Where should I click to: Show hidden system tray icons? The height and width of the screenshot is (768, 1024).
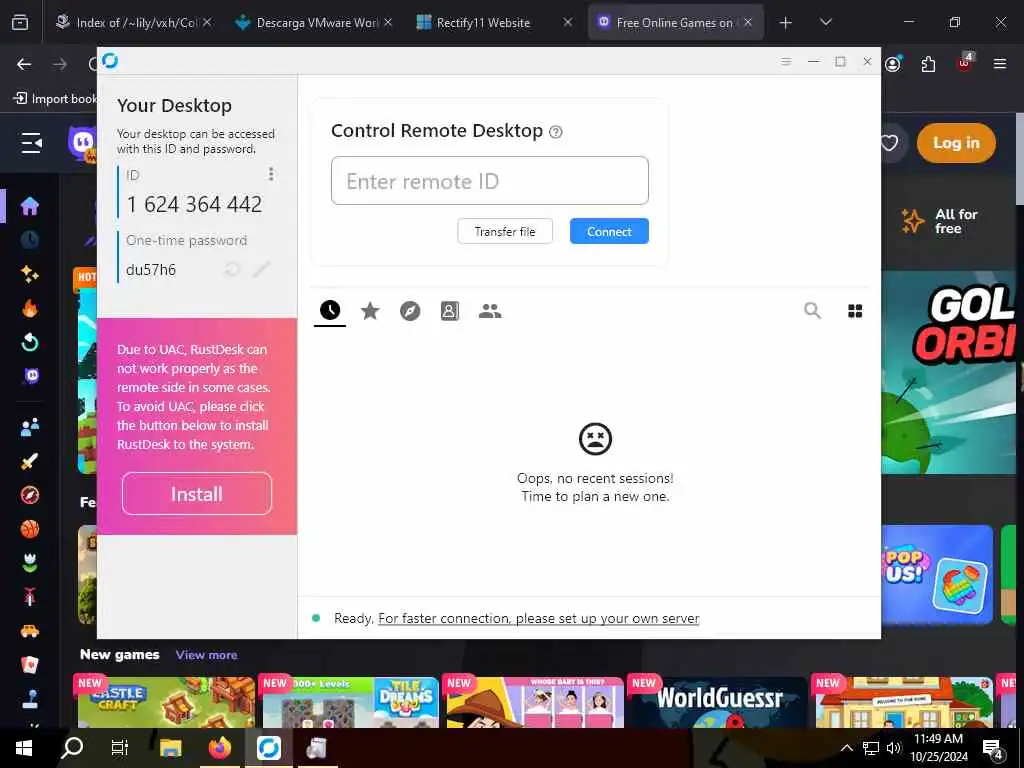(x=846, y=748)
